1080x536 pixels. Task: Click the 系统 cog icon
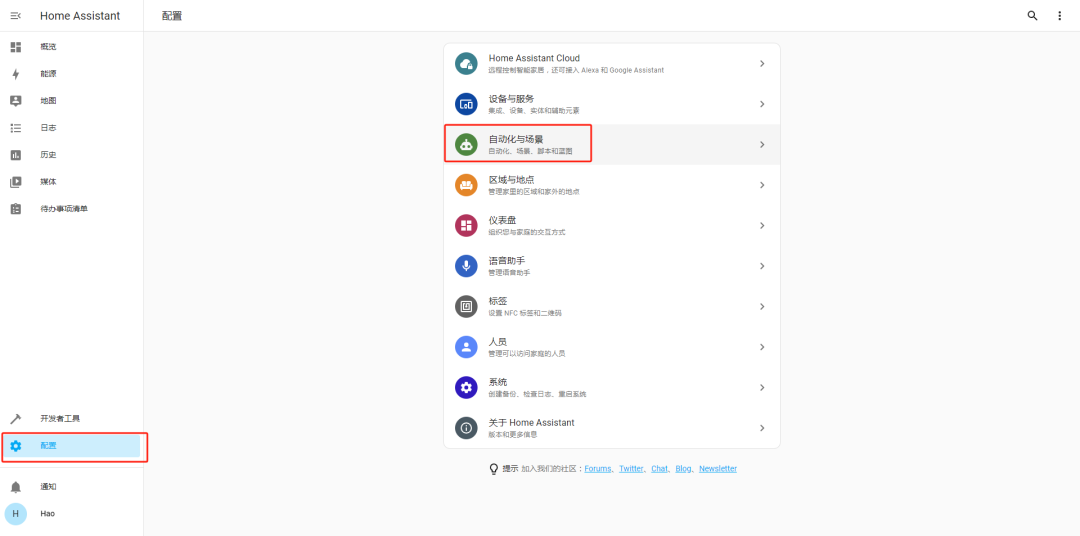point(466,387)
